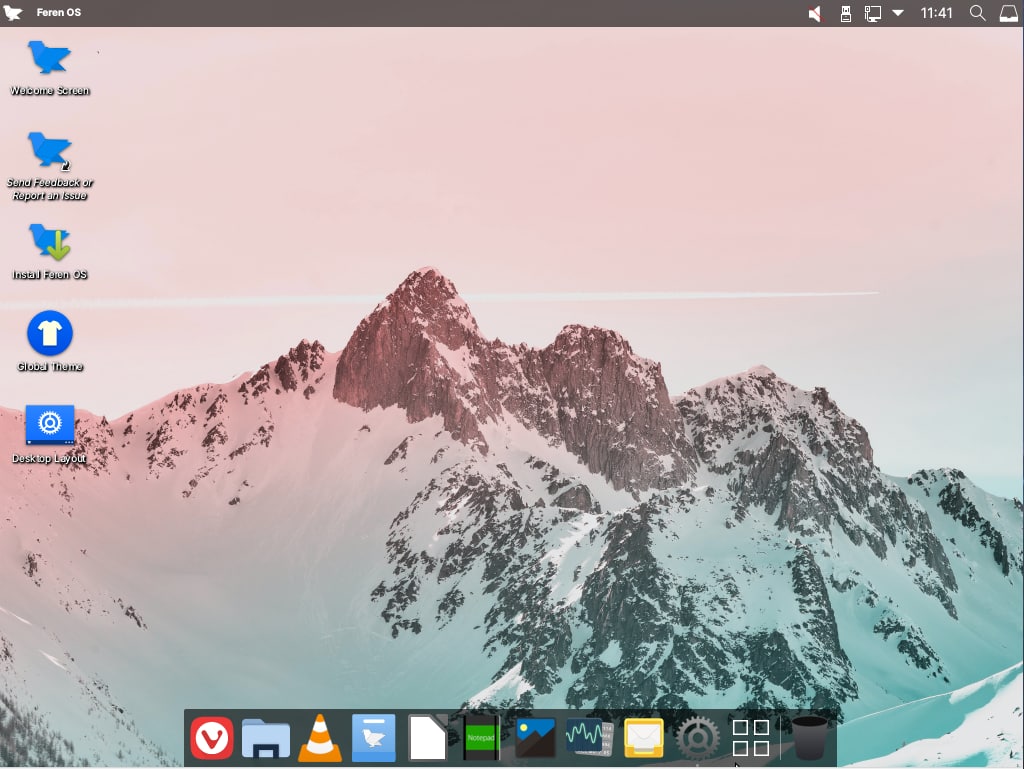Launch Notepad from the dock
The height and width of the screenshot is (769, 1024).
(x=481, y=738)
